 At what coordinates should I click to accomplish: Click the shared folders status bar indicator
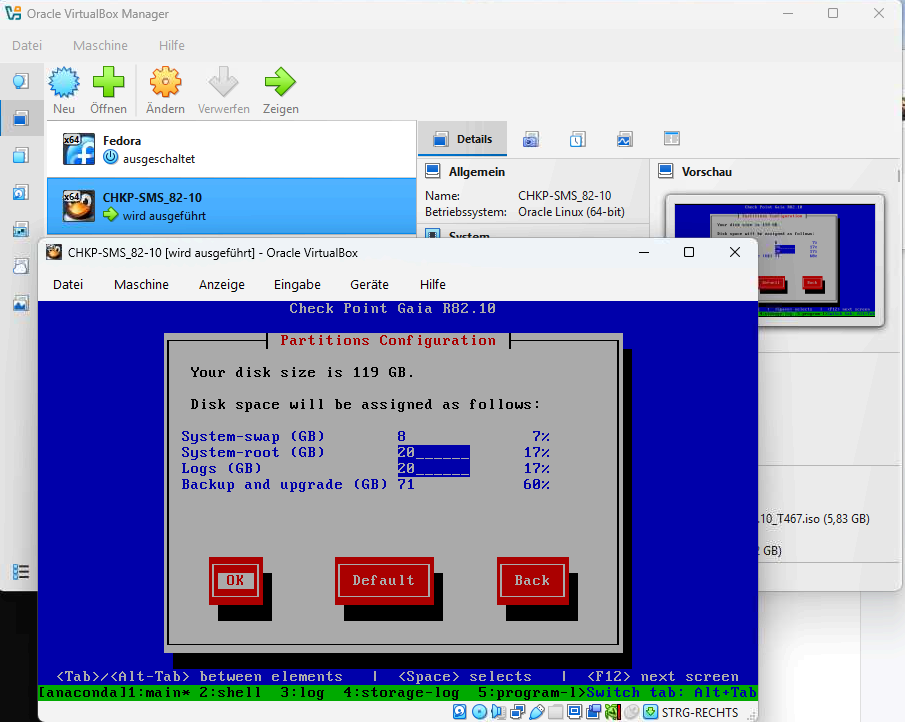tap(555, 712)
